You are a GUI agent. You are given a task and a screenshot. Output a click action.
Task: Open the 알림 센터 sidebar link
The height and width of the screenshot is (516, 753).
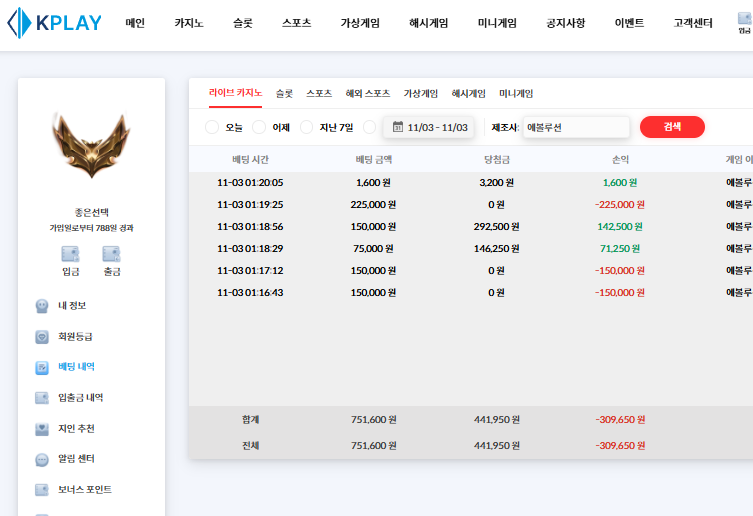coord(76,458)
